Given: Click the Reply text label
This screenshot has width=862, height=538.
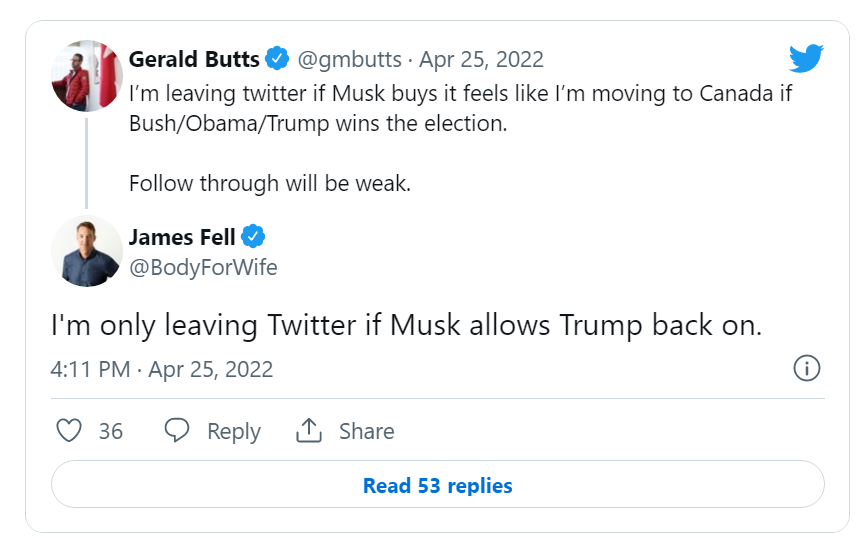Looking at the screenshot, I should [233, 431].
